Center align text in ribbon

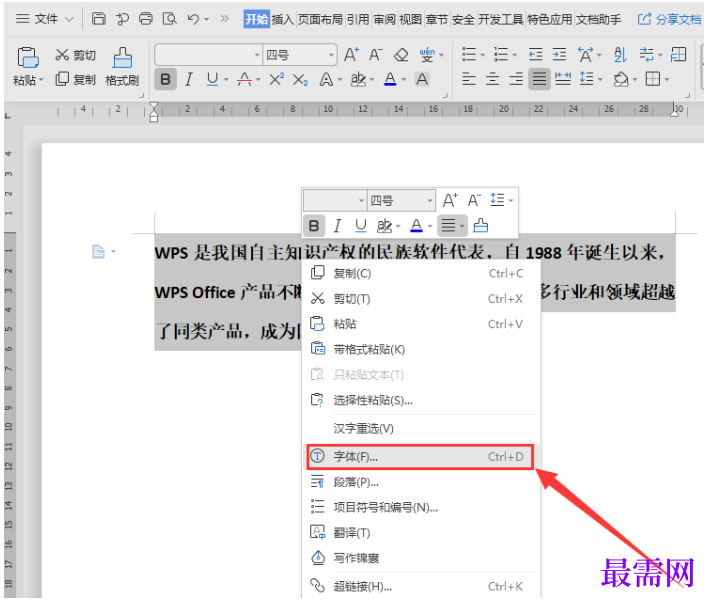pyautogui.click(x=492, y=80)
